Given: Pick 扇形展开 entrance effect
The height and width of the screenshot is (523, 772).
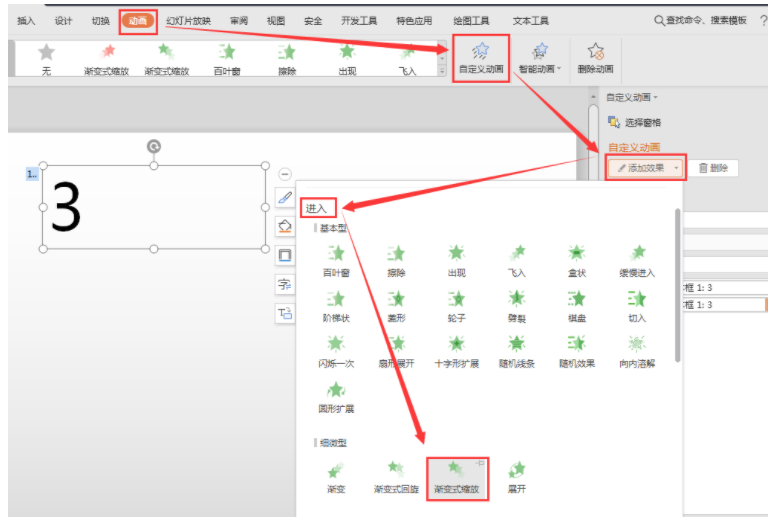Looking at the screenshot, I should click(x=396, y=352).
